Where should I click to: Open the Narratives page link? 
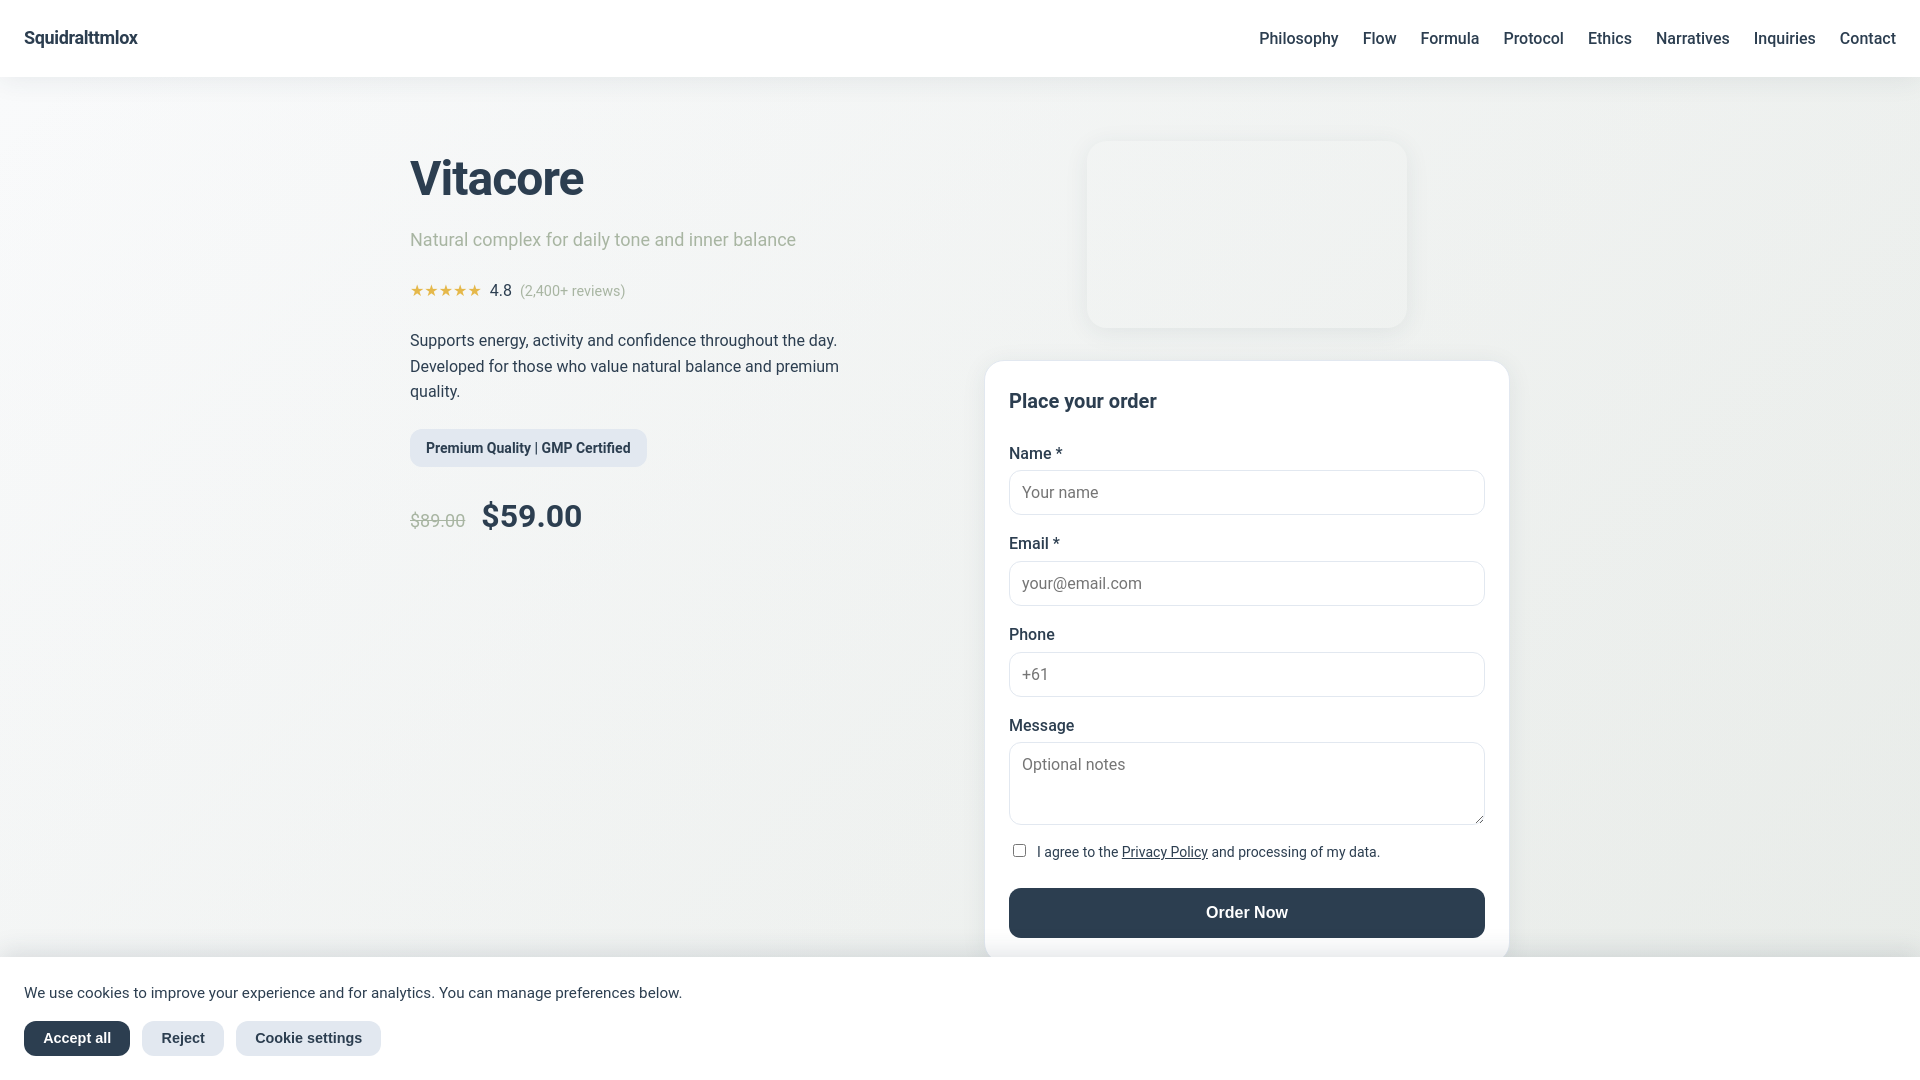pos(1692,38)
